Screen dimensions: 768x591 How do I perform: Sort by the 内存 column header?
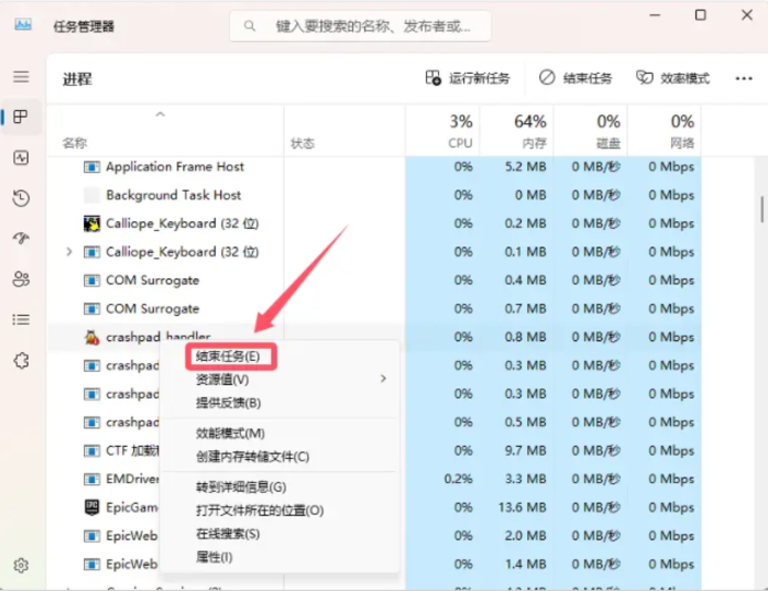pyautogui.click(x=518, y=131)
